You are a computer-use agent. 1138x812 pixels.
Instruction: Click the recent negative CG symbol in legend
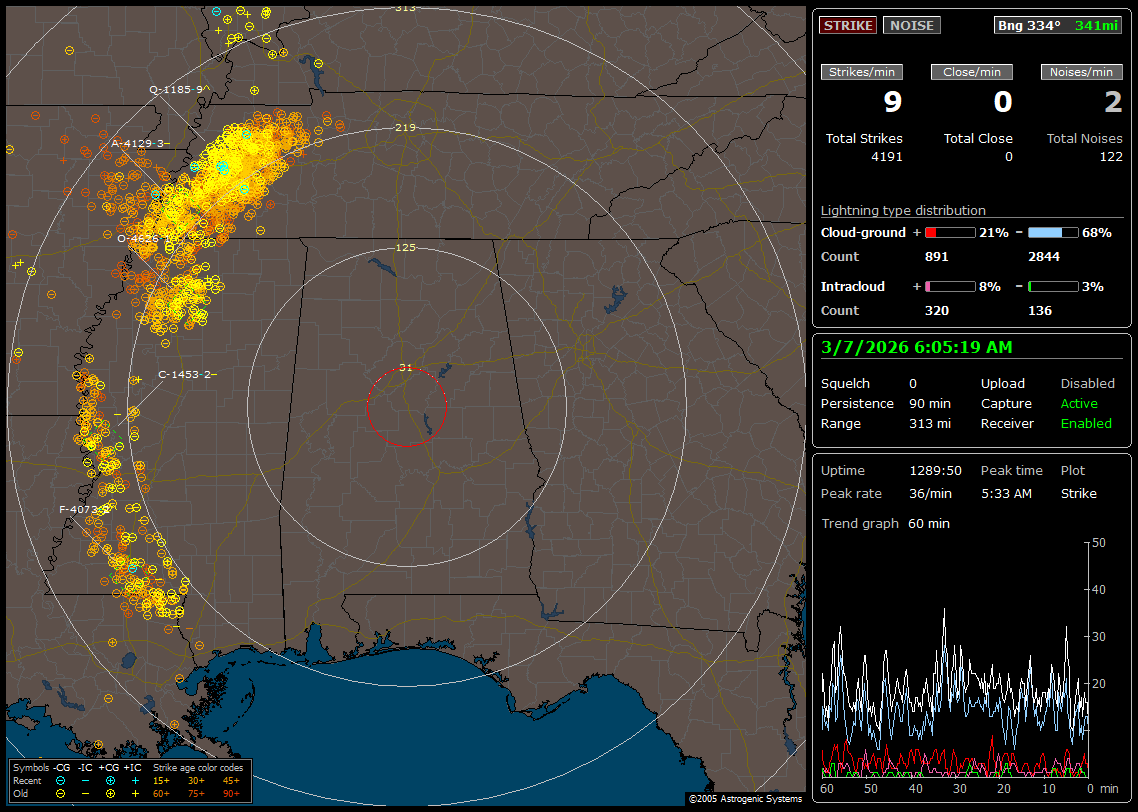[61, 780]
